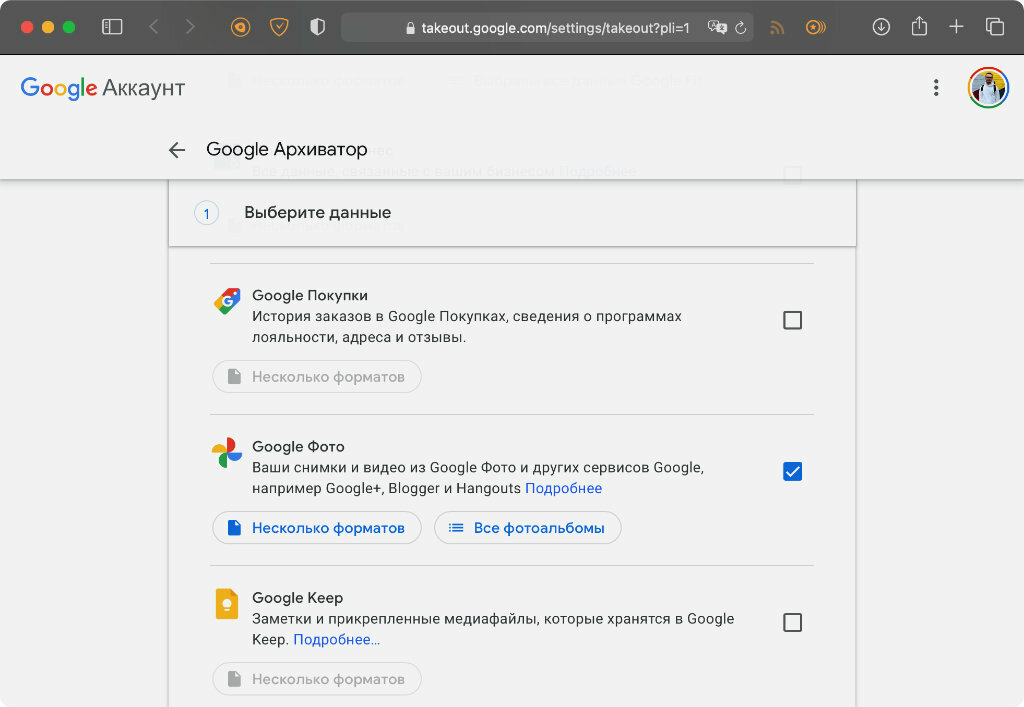Open Все фотоальбомы button

[528, 527]
